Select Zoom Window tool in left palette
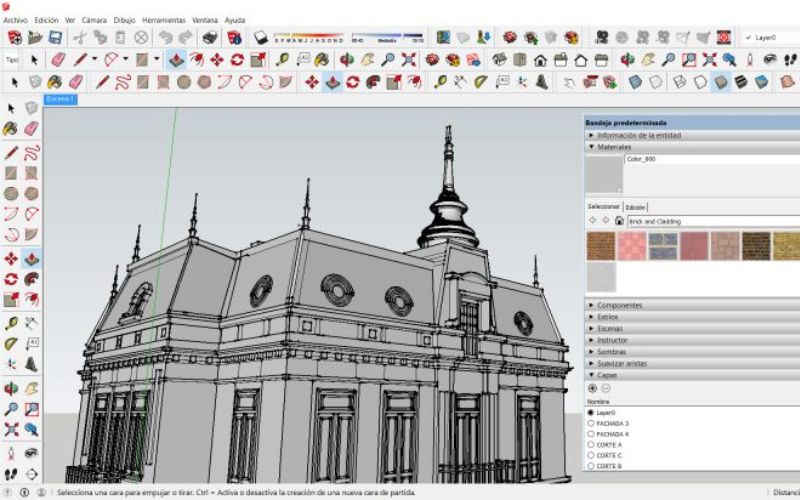This screenshot has height=500, width=800. (x=32, y=409)
